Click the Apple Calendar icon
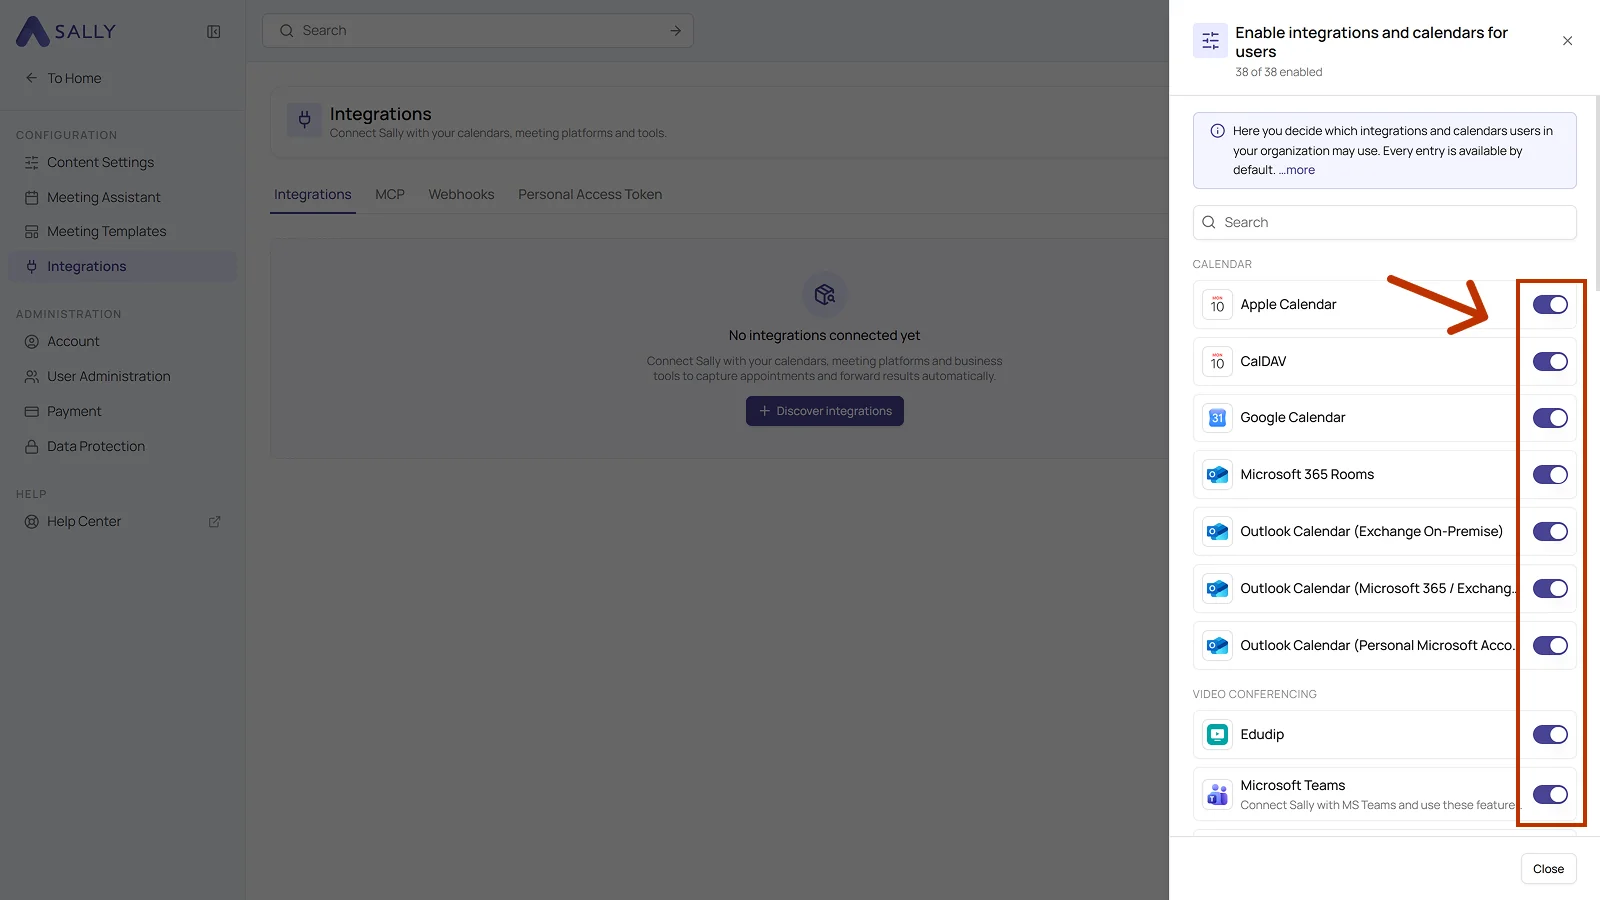 (1217, 304)
